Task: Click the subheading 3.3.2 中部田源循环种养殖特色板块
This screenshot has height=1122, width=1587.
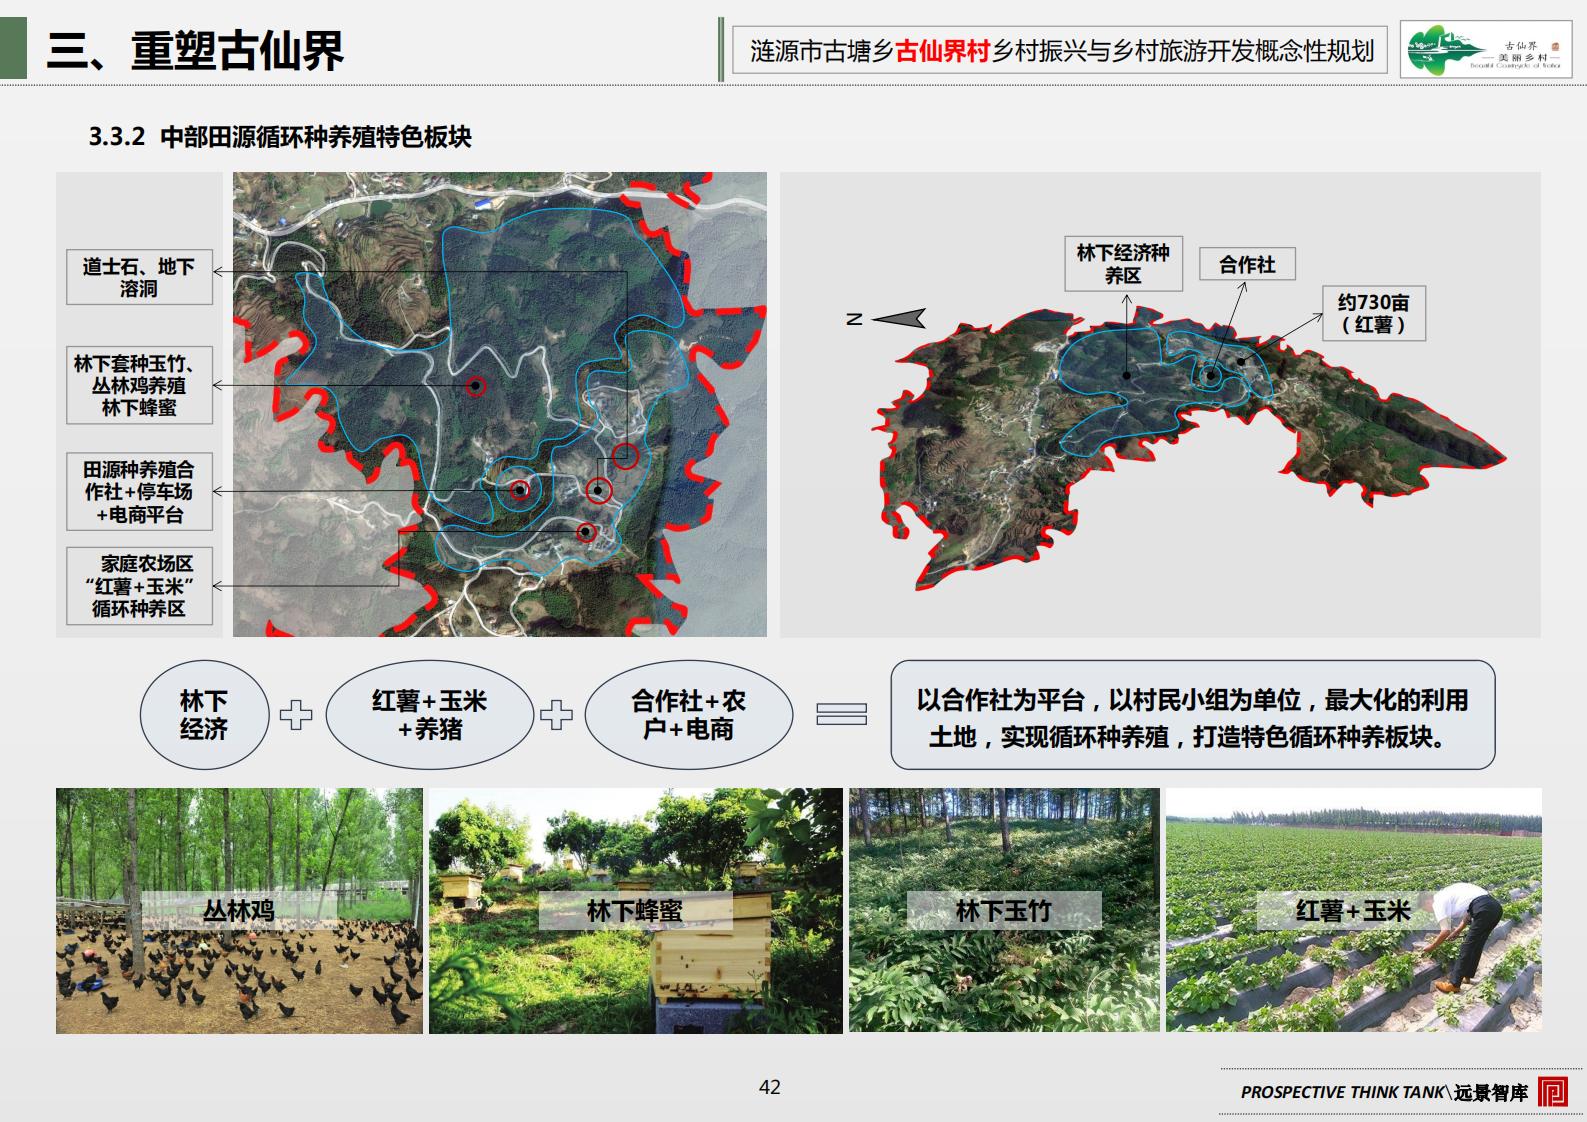Action: coord(280,137)
